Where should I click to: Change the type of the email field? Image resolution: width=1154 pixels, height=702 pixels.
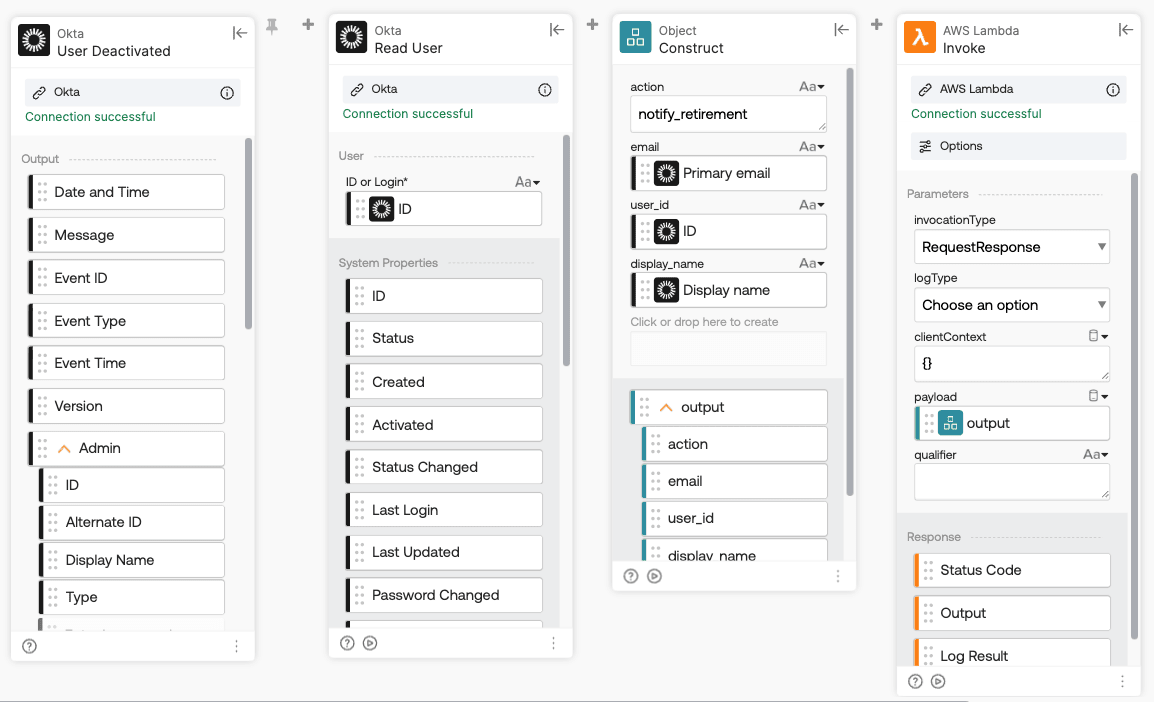[812, 147]
